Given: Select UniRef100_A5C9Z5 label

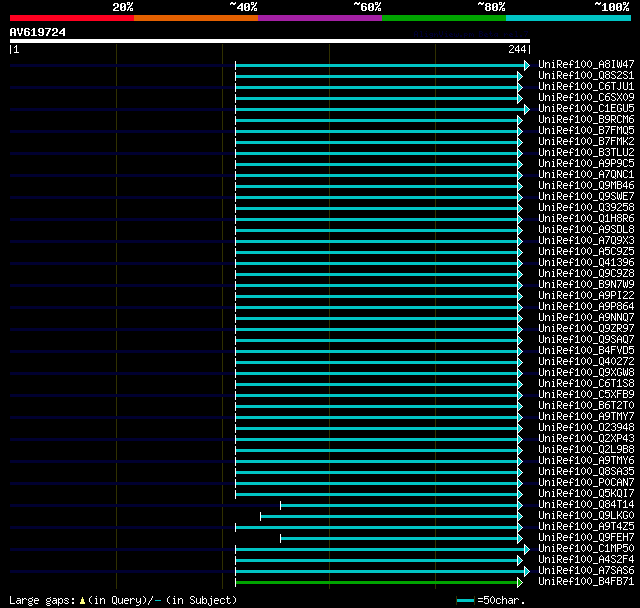Looking at the screenshot, I should coord(586,252).
